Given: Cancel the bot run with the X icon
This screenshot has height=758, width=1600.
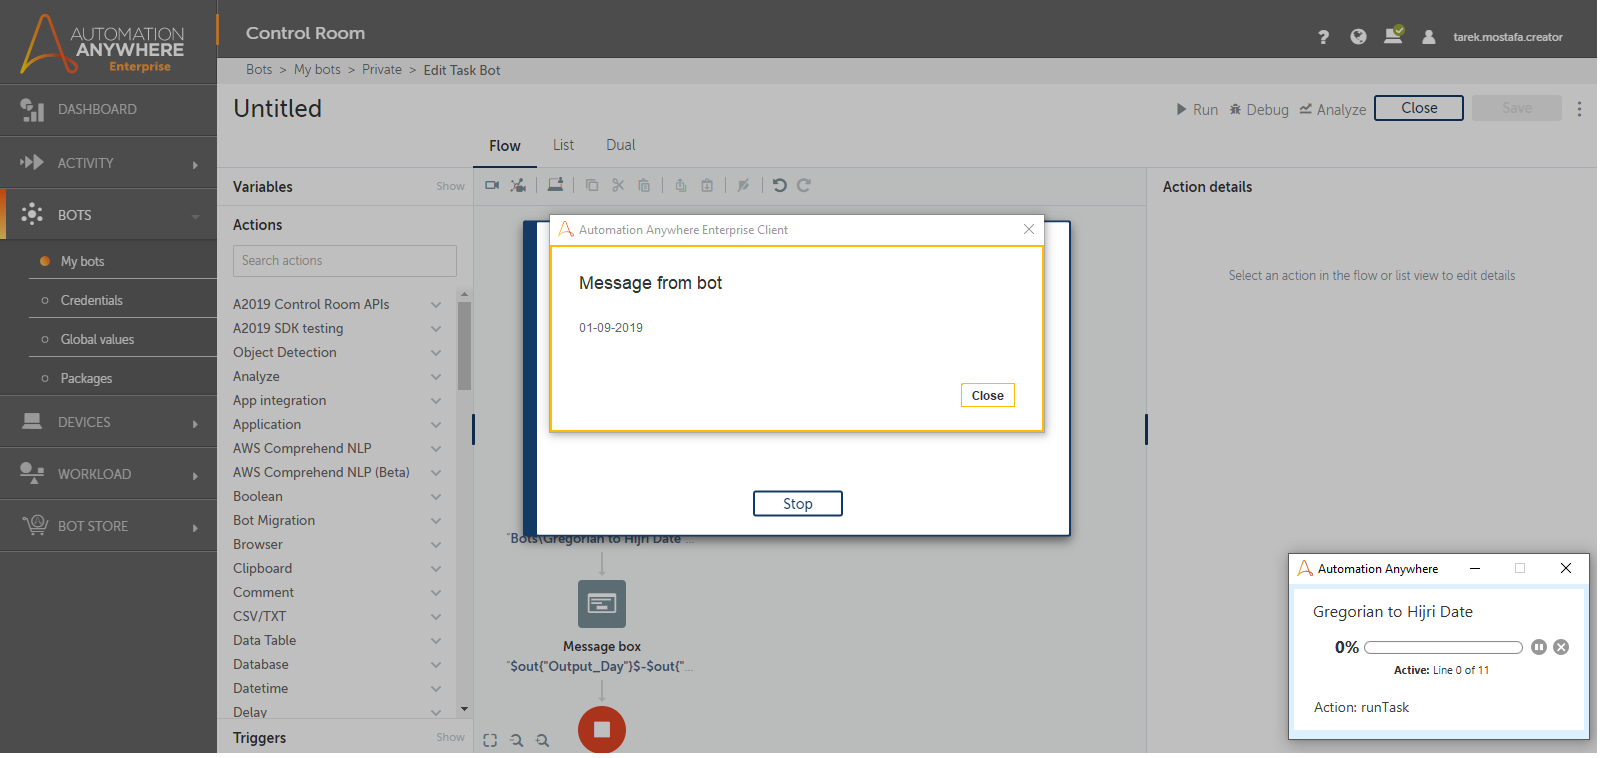Looking at the screenshot, I should [x=1561, y=647].
